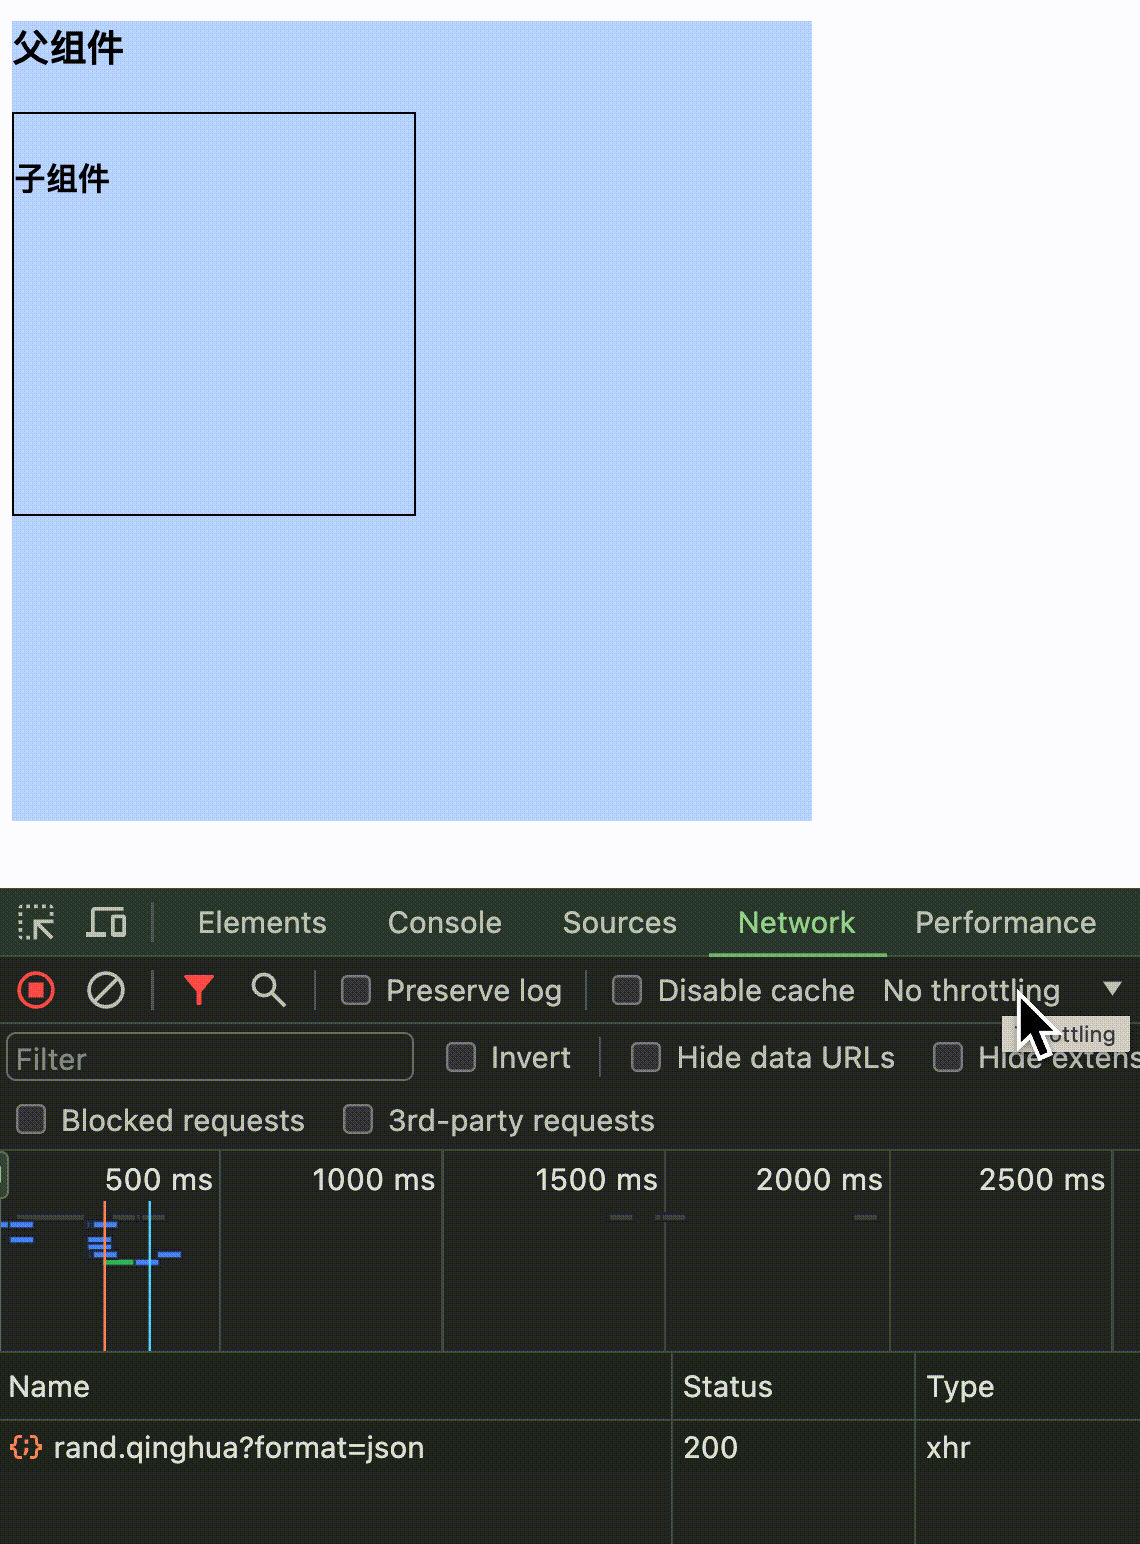
Task: Click the JSON icon beside rand.qinghua request
Action: 26,1447
